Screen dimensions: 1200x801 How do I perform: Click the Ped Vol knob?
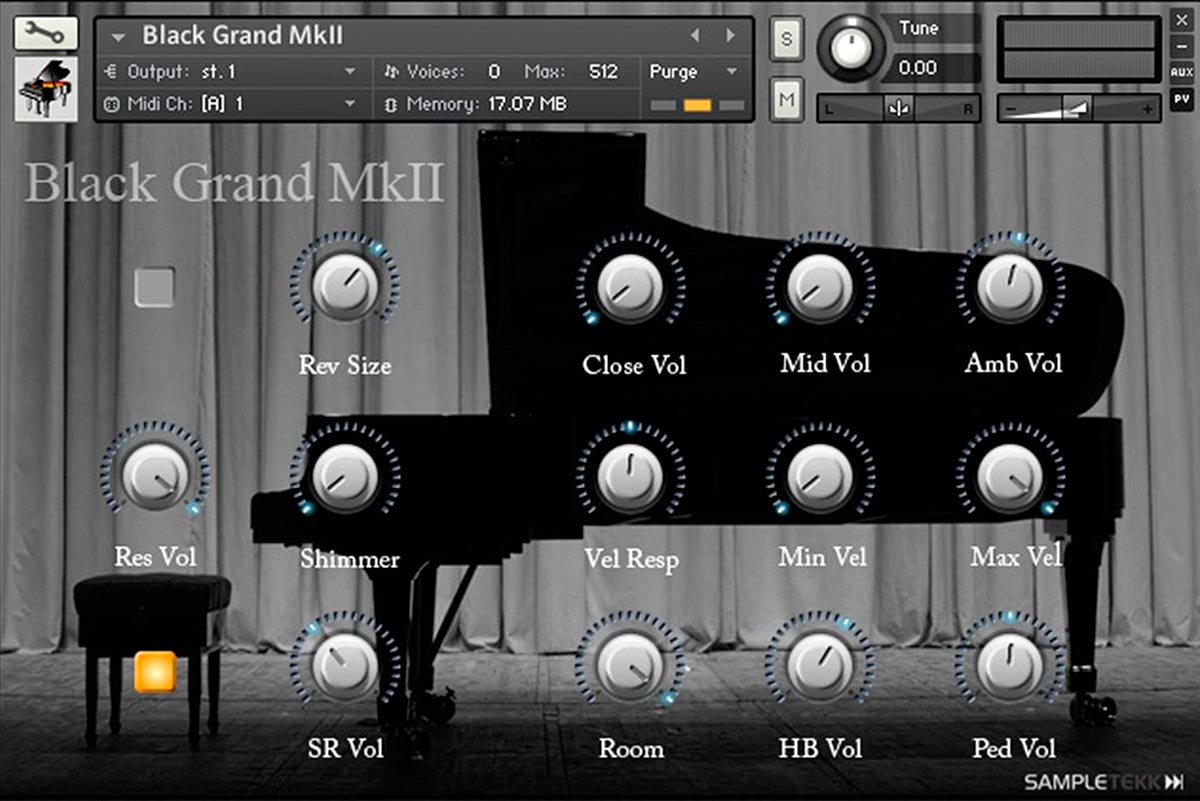pos(1010,667)
